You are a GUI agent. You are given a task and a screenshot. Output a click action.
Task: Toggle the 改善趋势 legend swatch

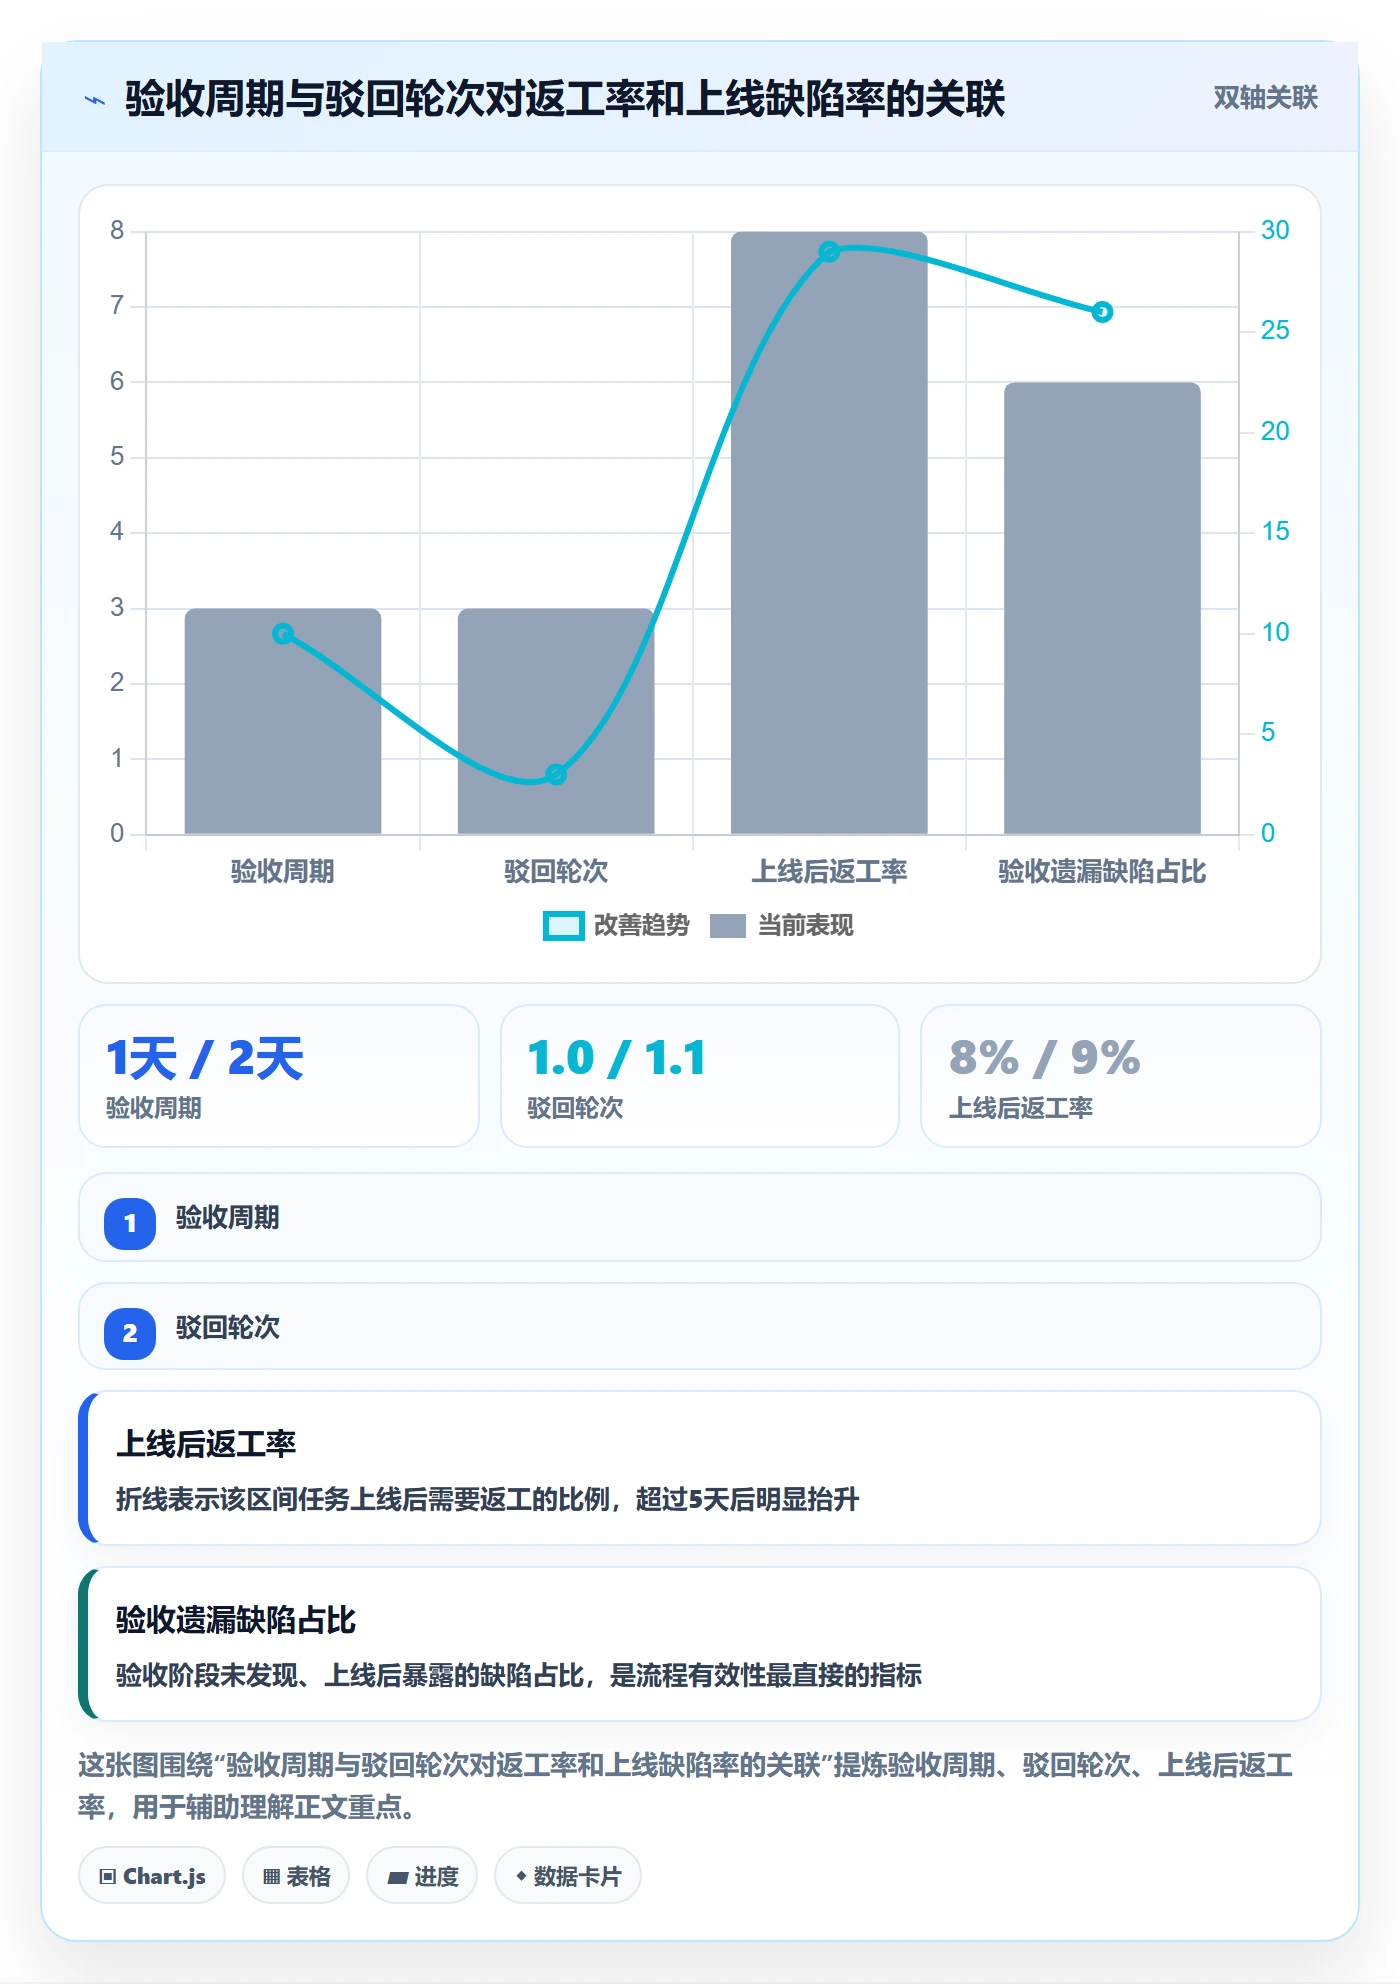[563, 926]
